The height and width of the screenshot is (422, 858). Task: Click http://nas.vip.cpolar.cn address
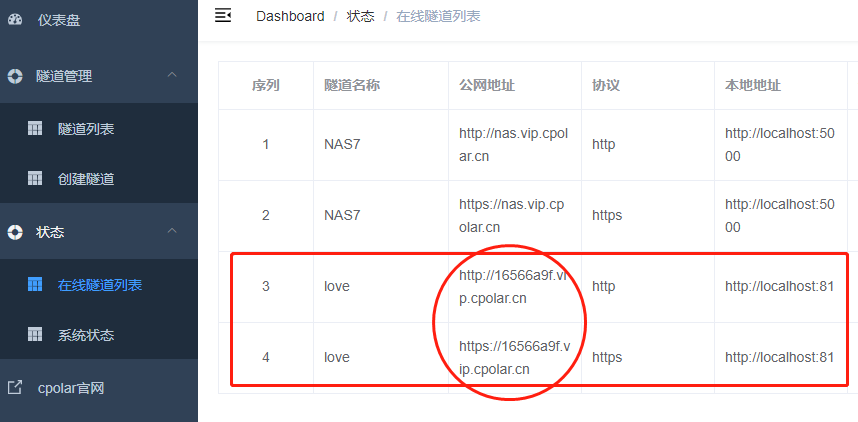coord(513,144)
